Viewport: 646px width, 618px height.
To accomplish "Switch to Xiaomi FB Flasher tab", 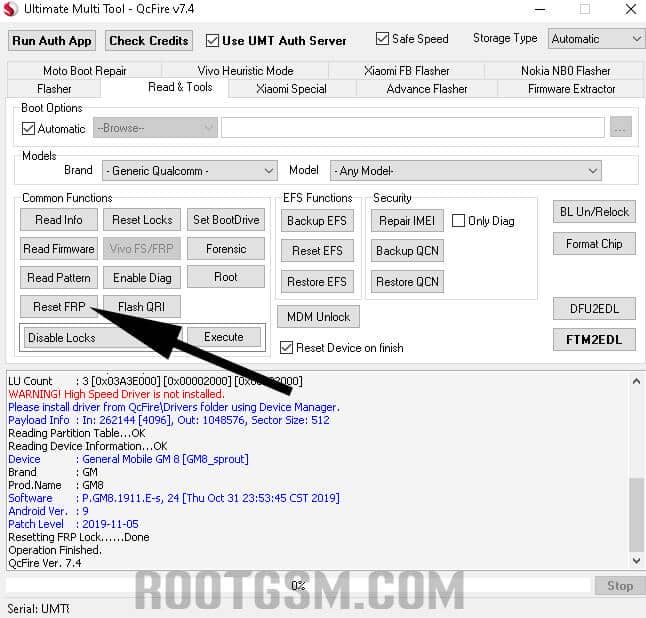I will click(x=407, y=71).
